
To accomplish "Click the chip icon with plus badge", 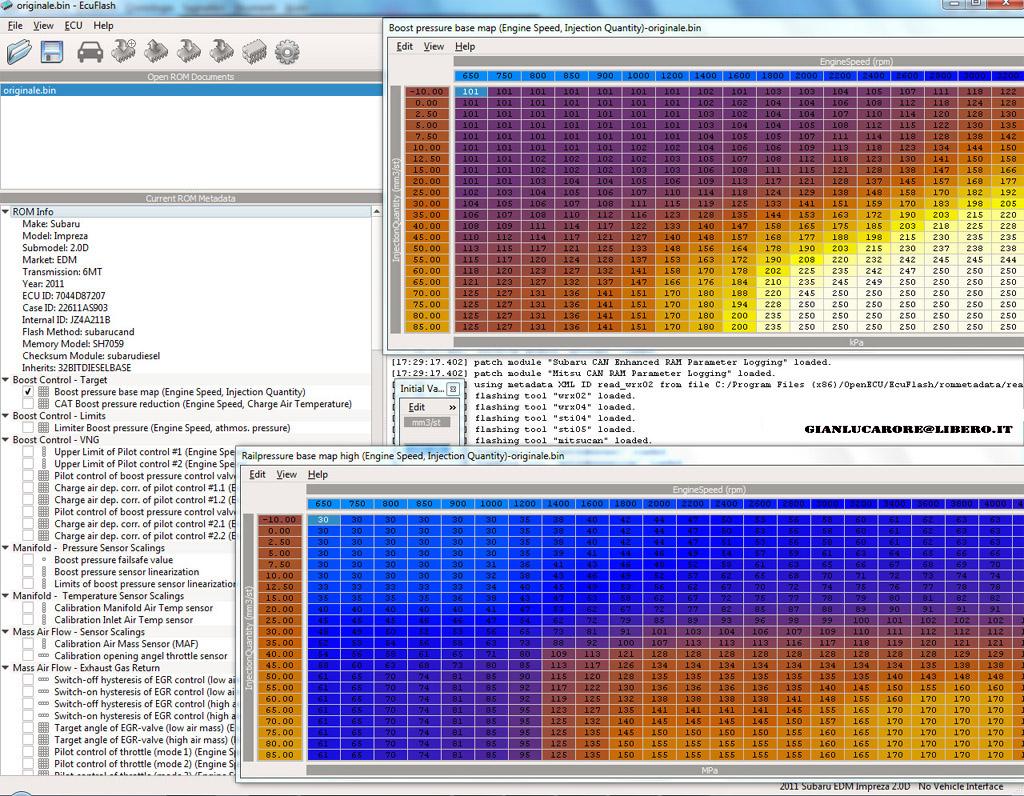I will click(x=124, y=51).
